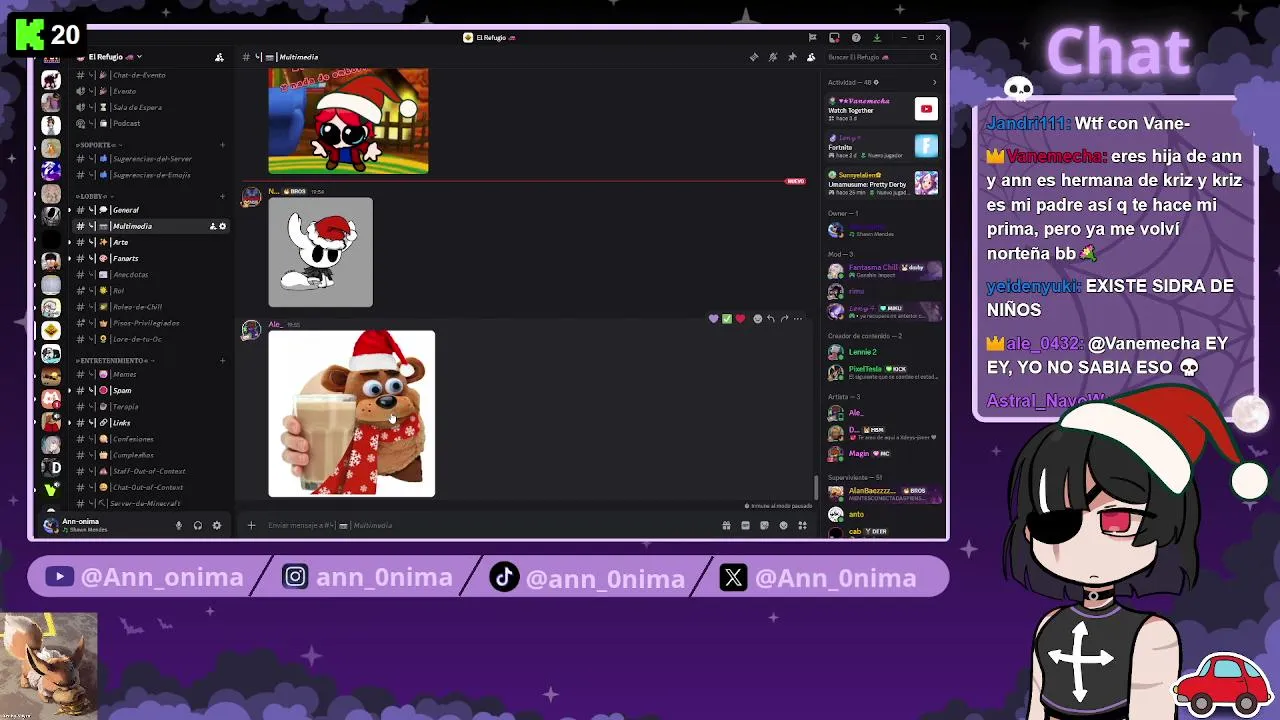Open the Freddy bear with Santa hat image
The image size is (1280, 720).
pyautogui.click(x=351, y=413)
